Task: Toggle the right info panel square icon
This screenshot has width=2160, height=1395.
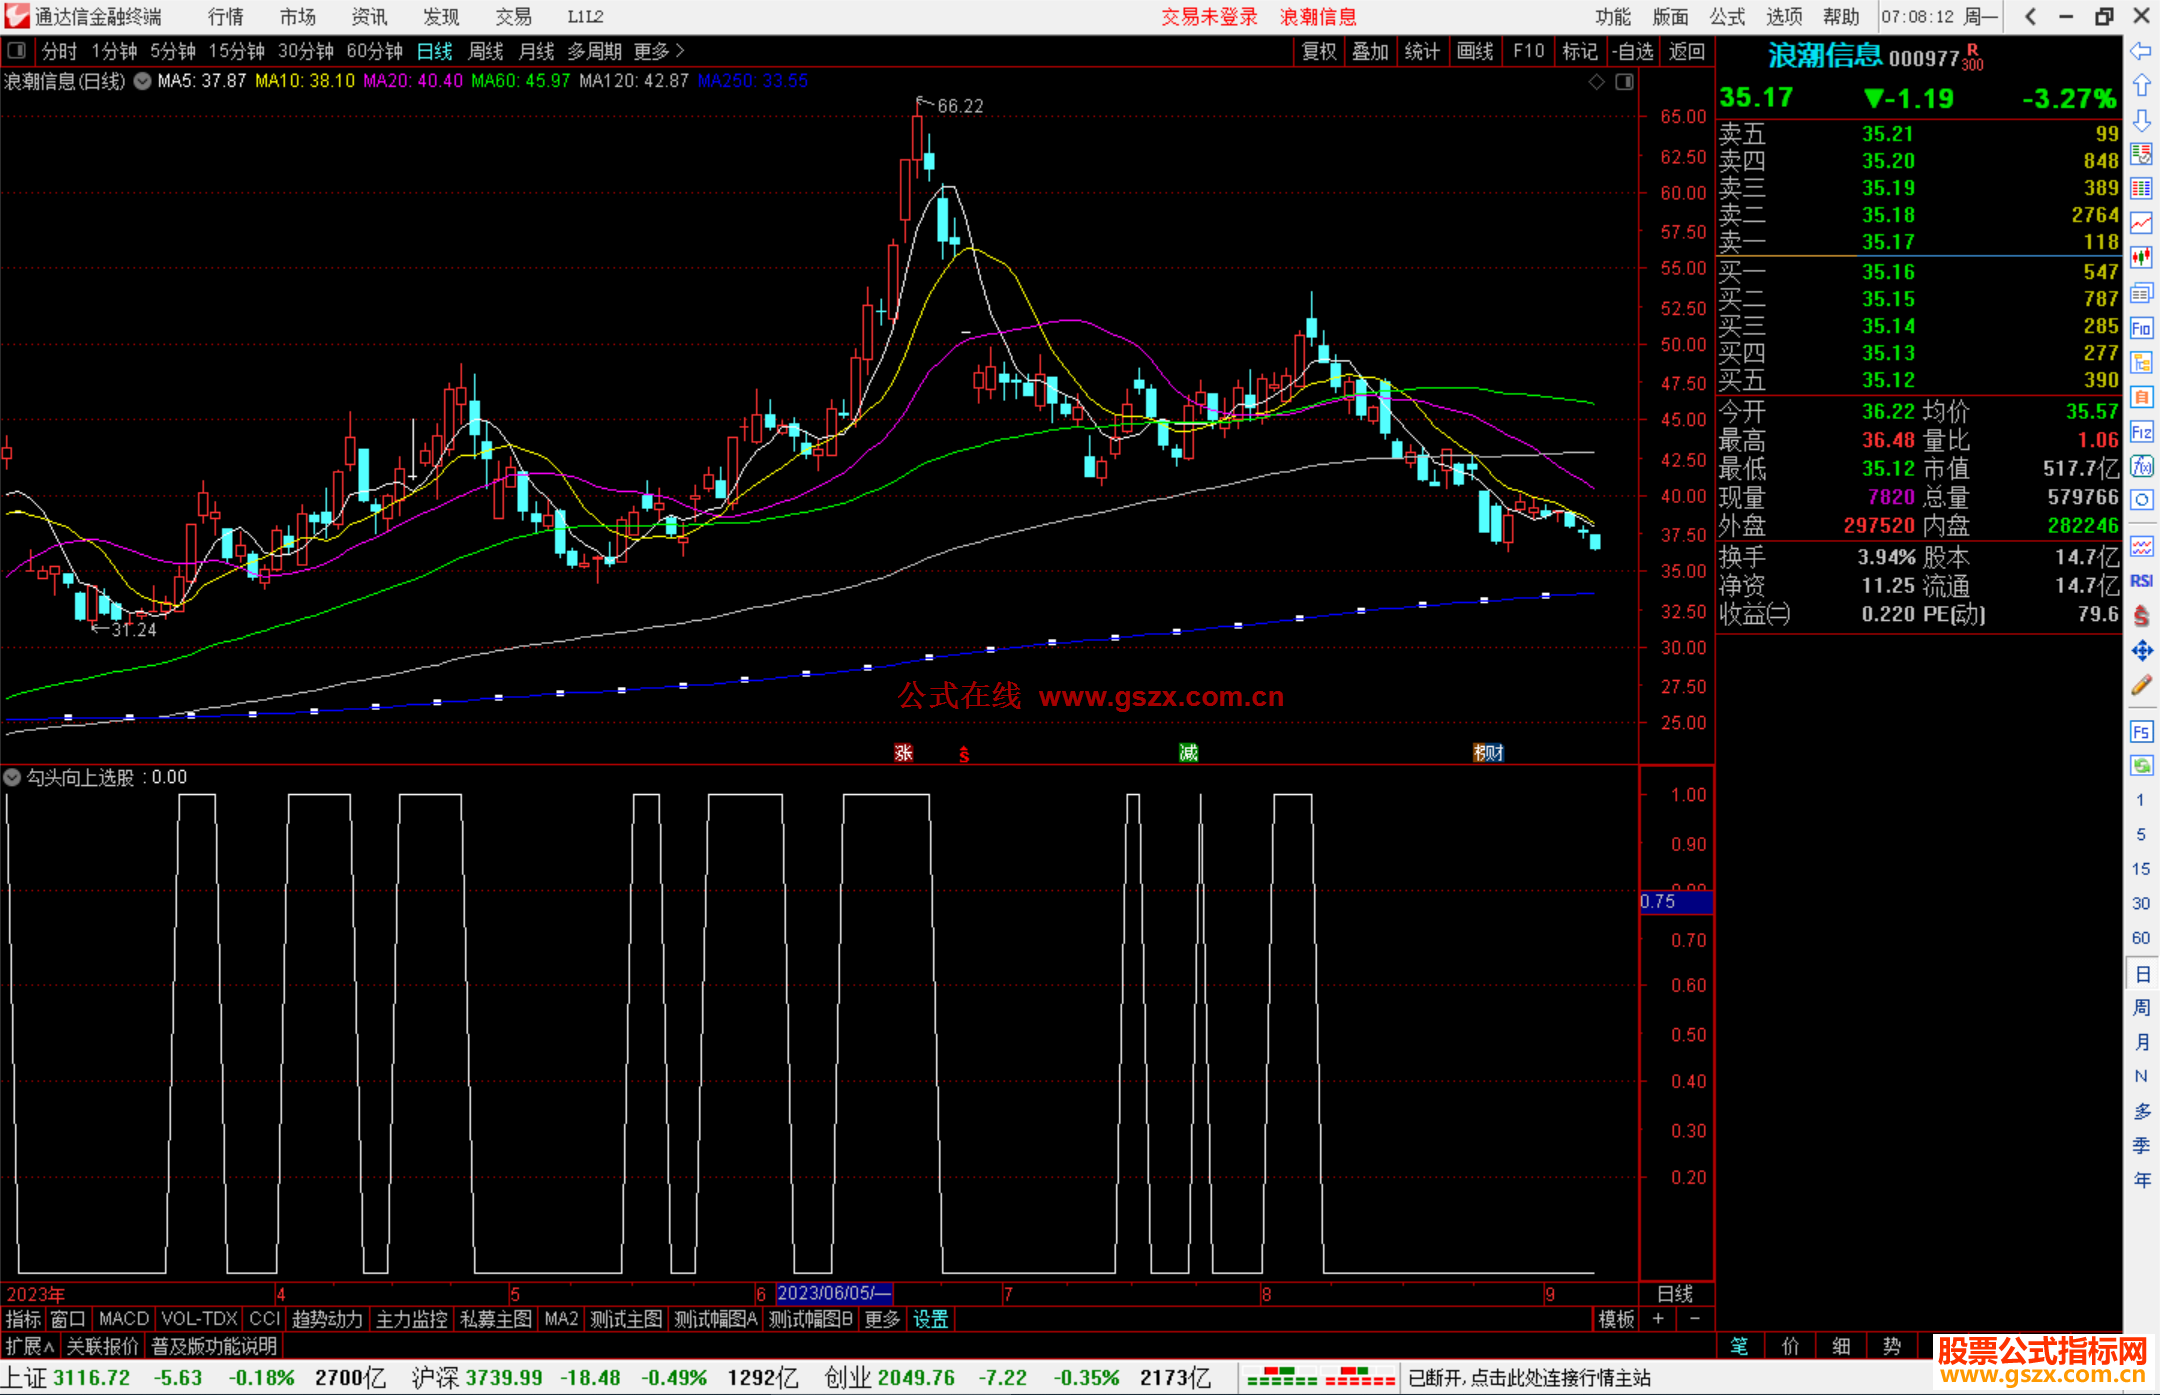Action: click(1625, 82)
